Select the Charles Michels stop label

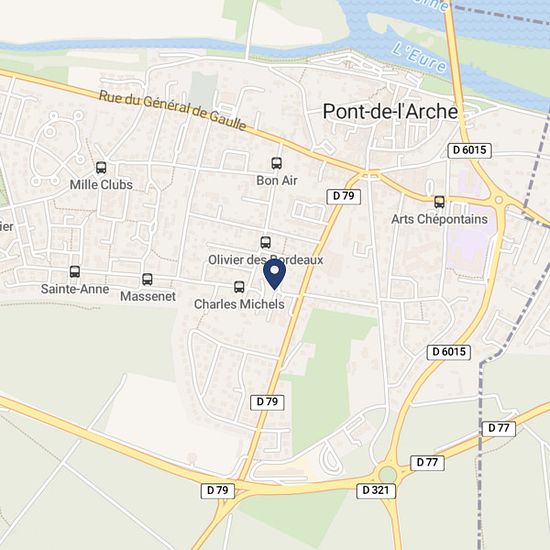[x=239, y=304]
